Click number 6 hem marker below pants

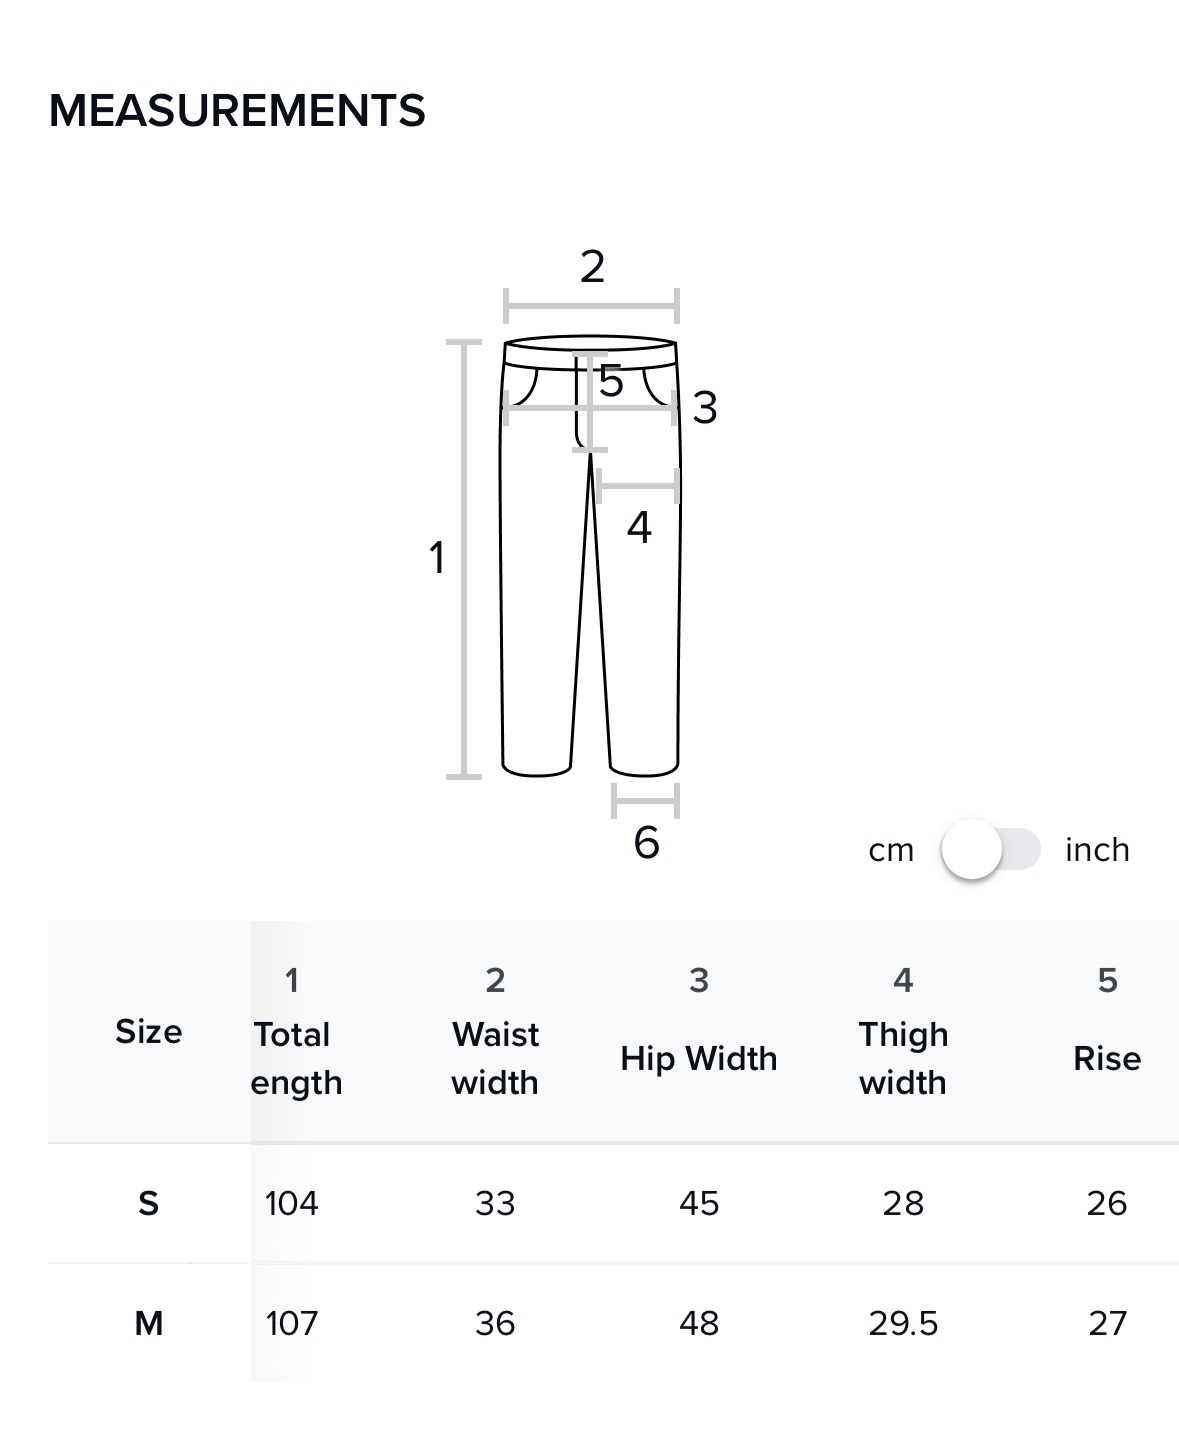(646, 842)
